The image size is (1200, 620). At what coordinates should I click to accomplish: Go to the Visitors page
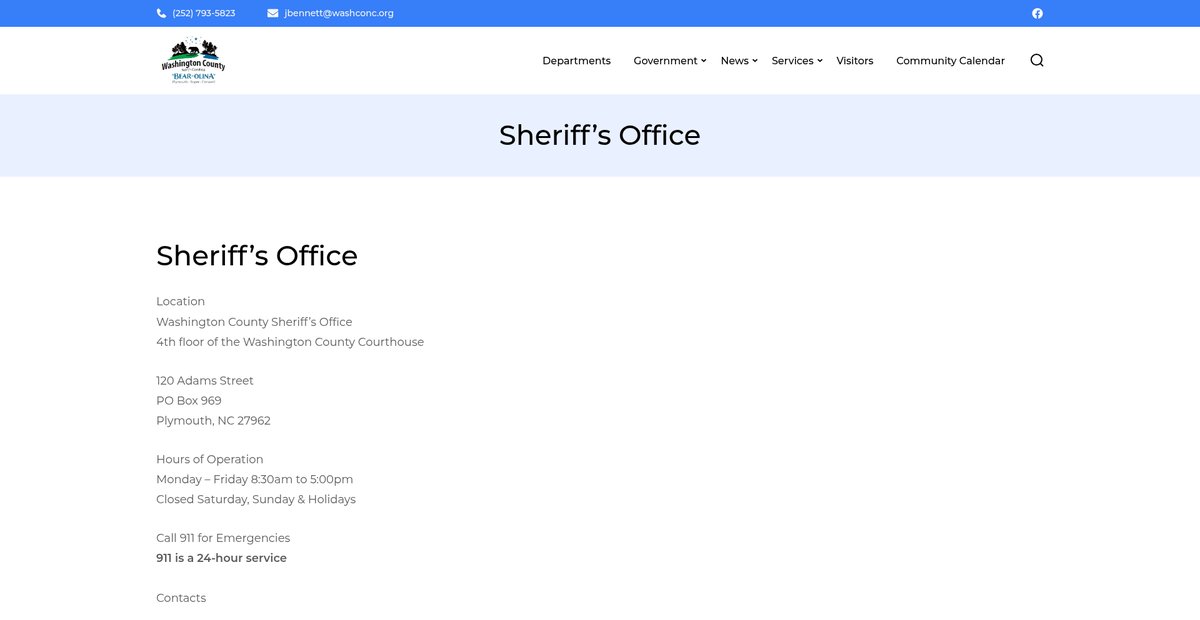tap(855, 61)
